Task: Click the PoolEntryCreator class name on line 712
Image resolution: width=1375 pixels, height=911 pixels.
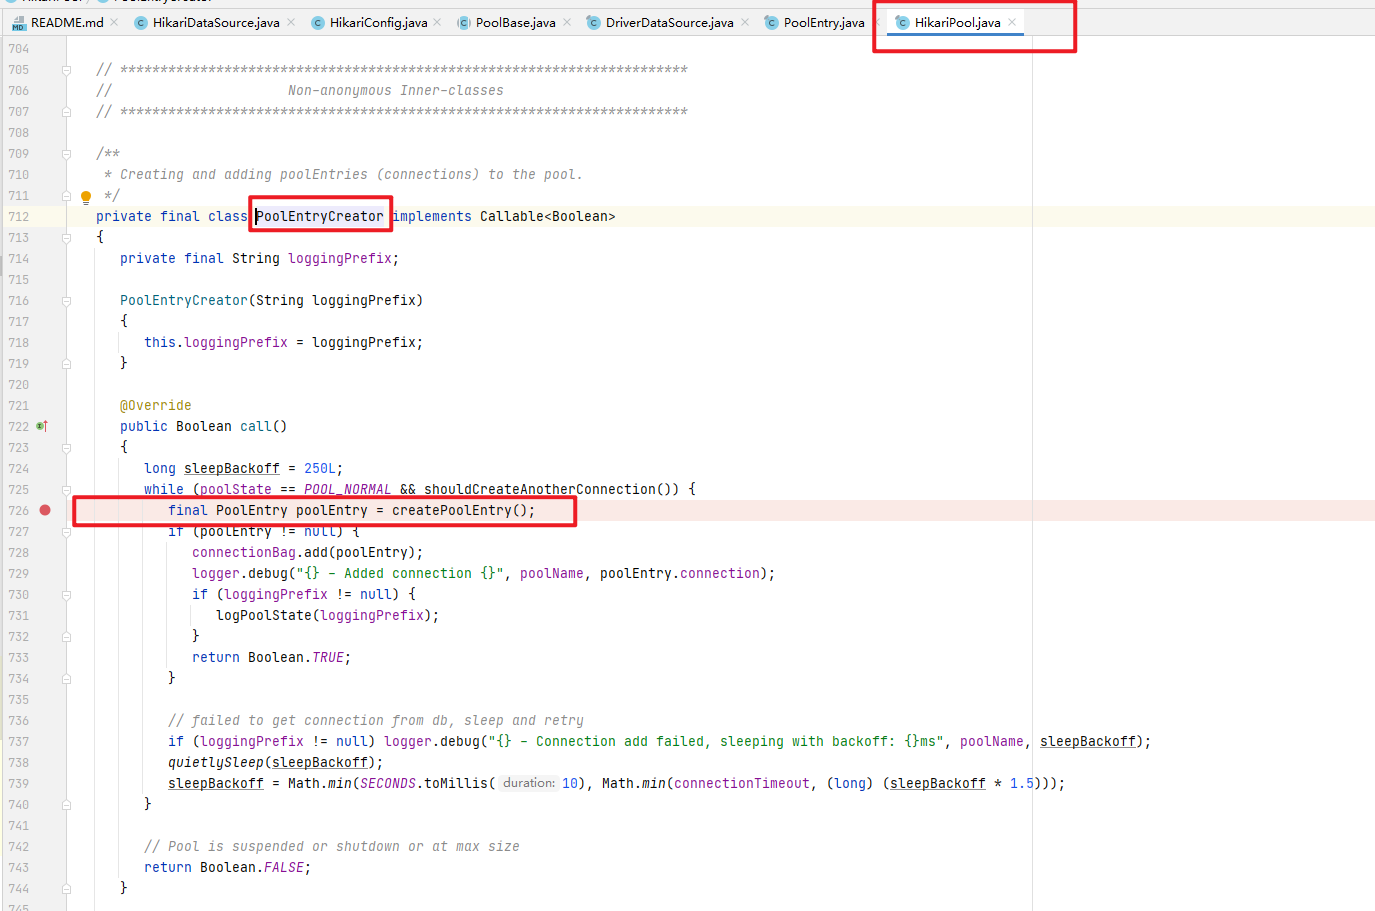Action: tap(319, 216)
